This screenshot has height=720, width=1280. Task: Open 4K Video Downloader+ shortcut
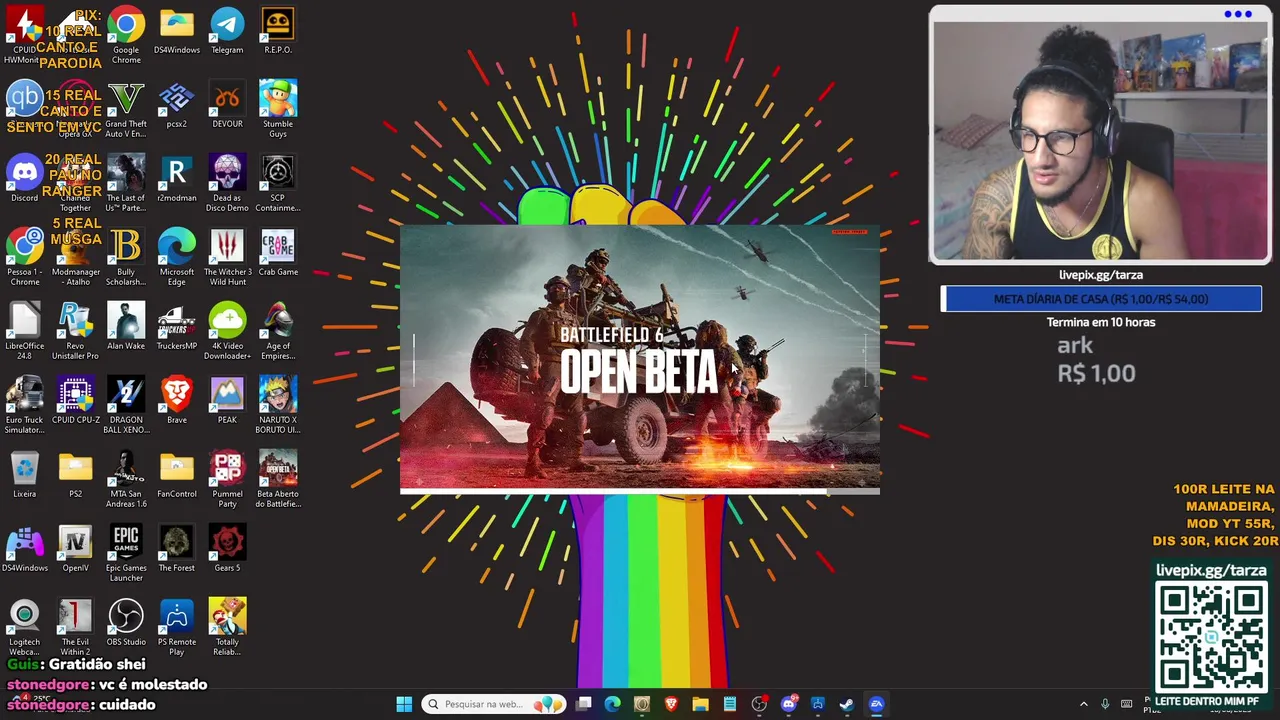pyautogui.click(x=227, y=331)
